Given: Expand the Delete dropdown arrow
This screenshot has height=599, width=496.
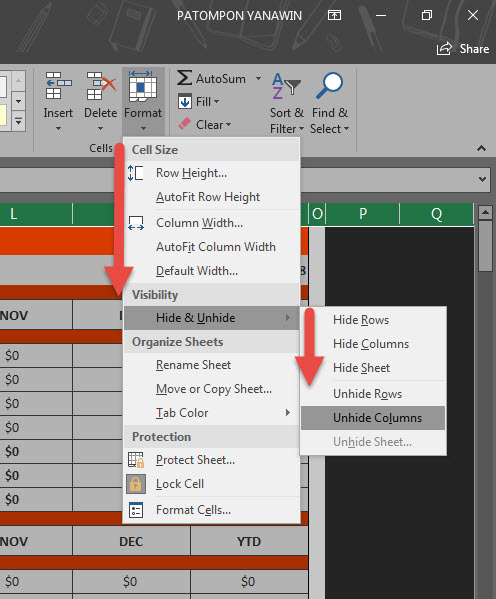Looking at the screenshot, I should (x=100, y=129).
